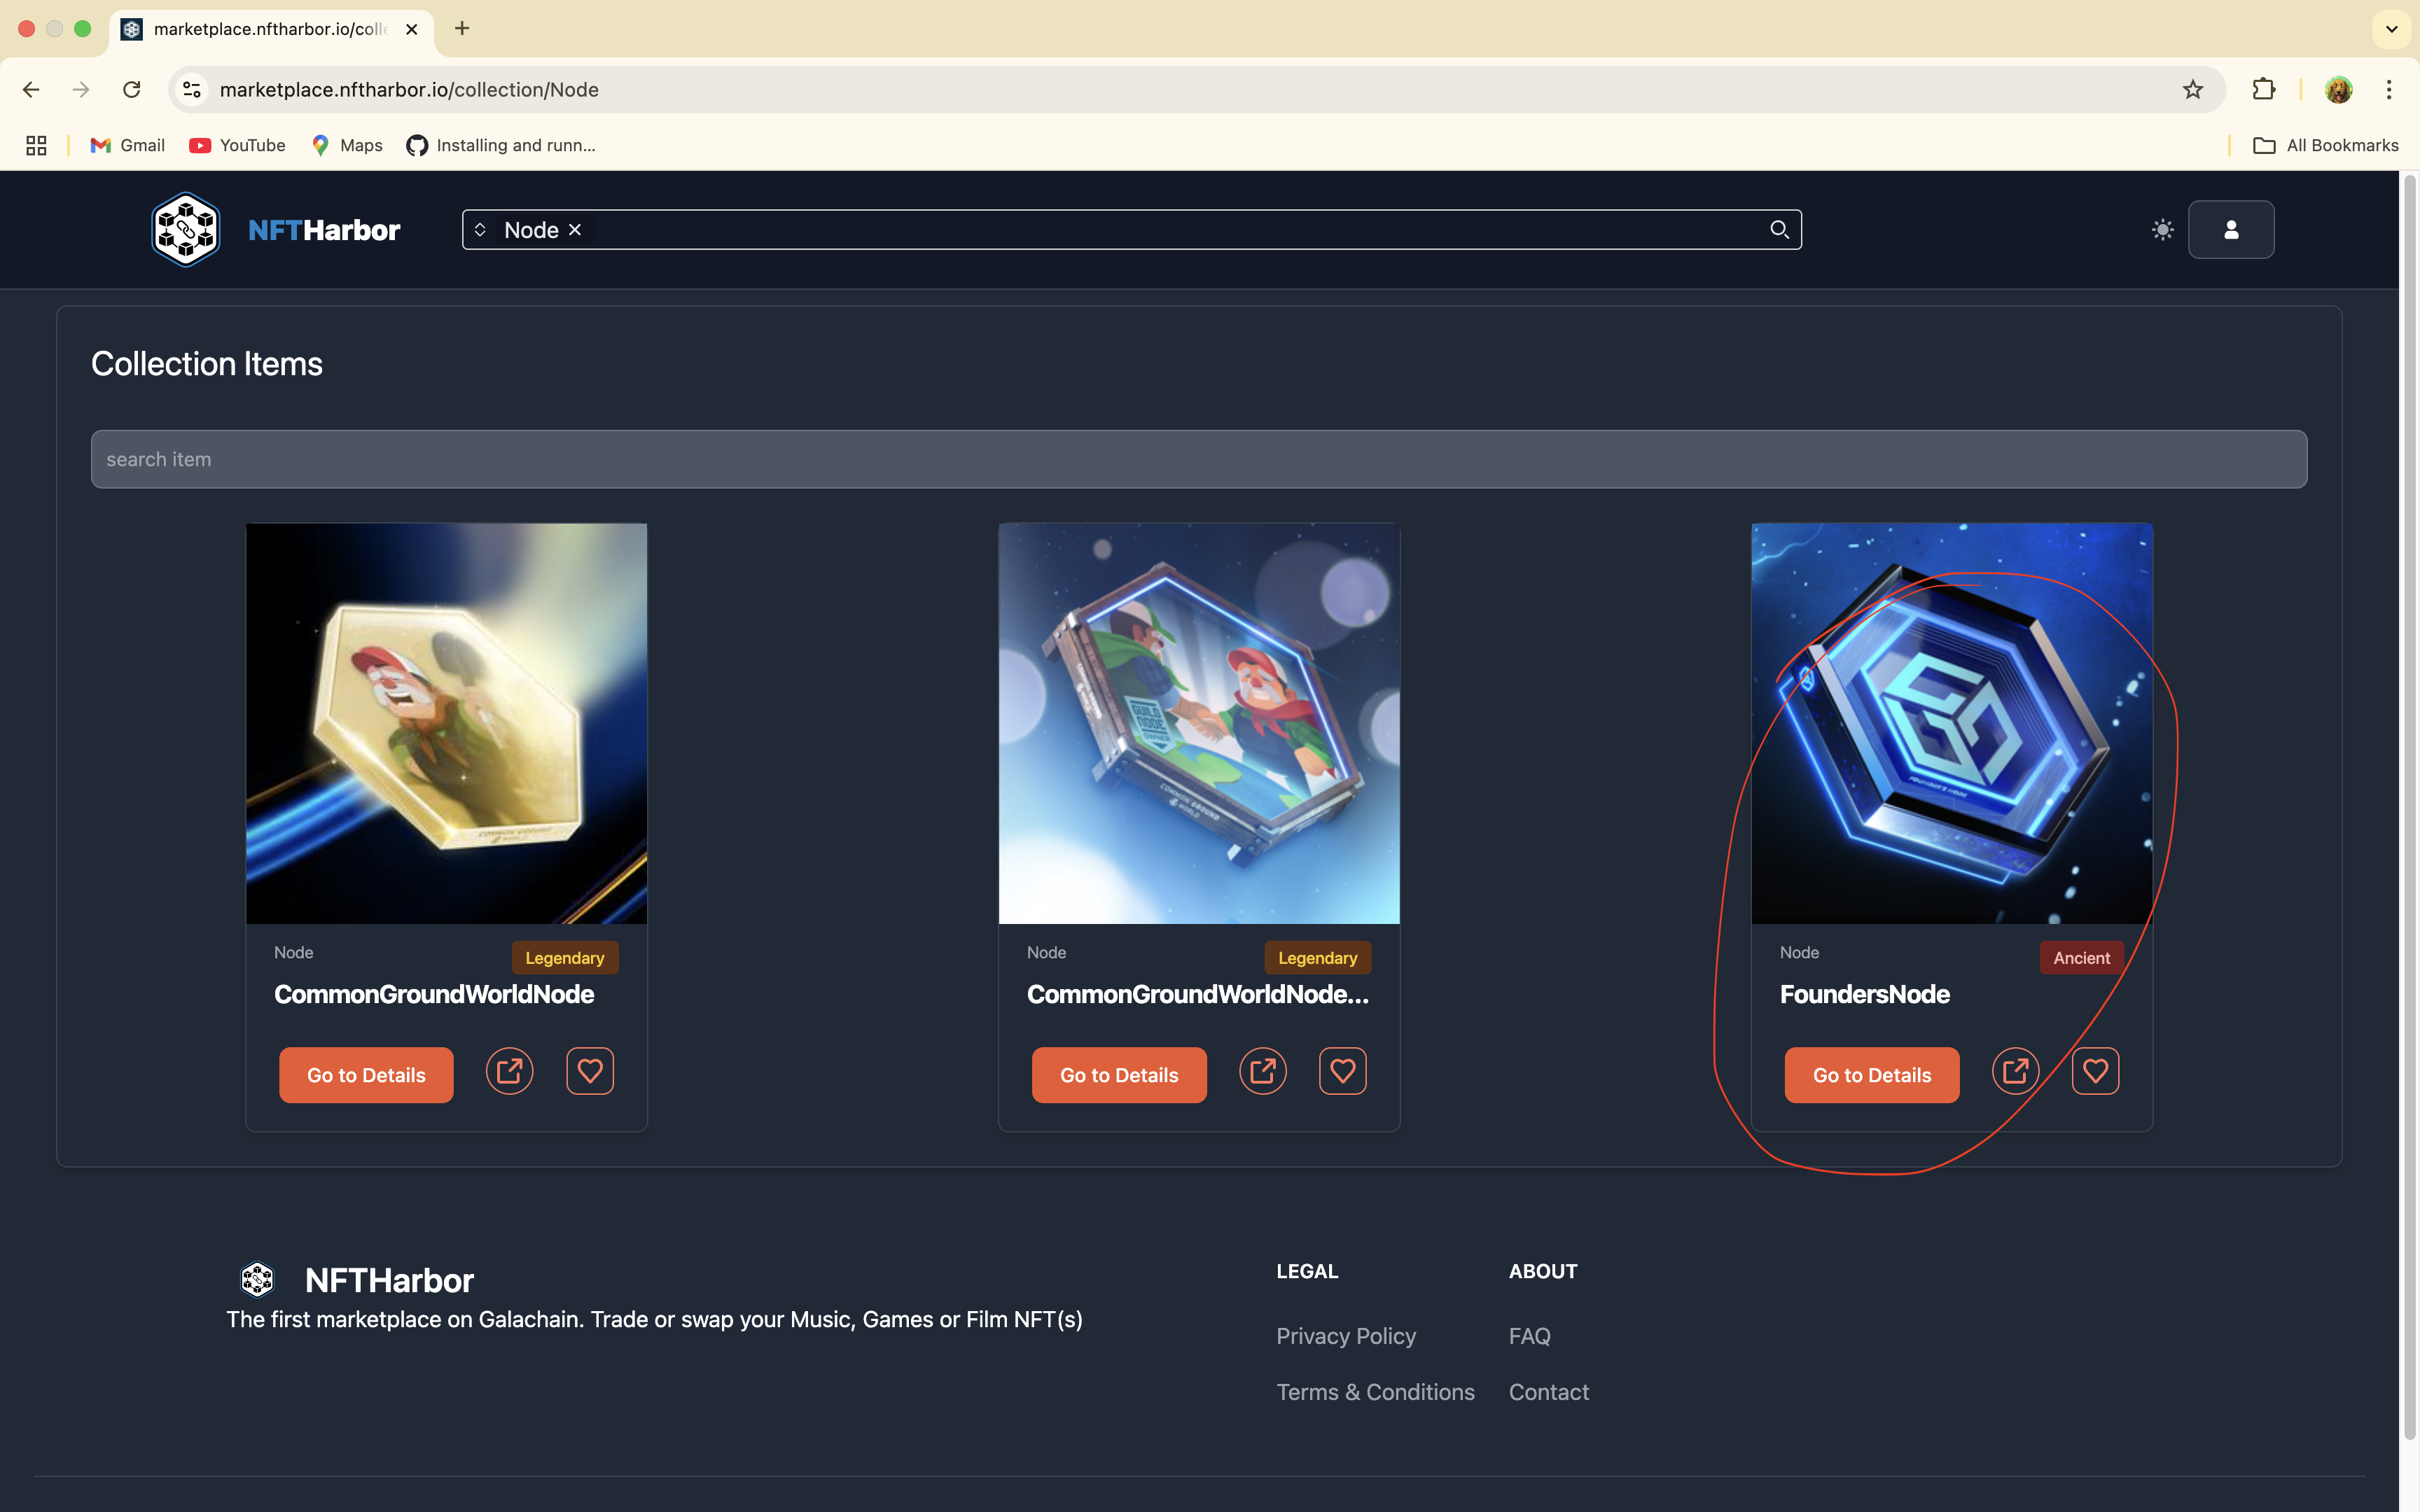Viewport: 2420px width, 1512px height.
Task: Go to Details for first CommonGroundWorldNode
Action: point(366,1075)
